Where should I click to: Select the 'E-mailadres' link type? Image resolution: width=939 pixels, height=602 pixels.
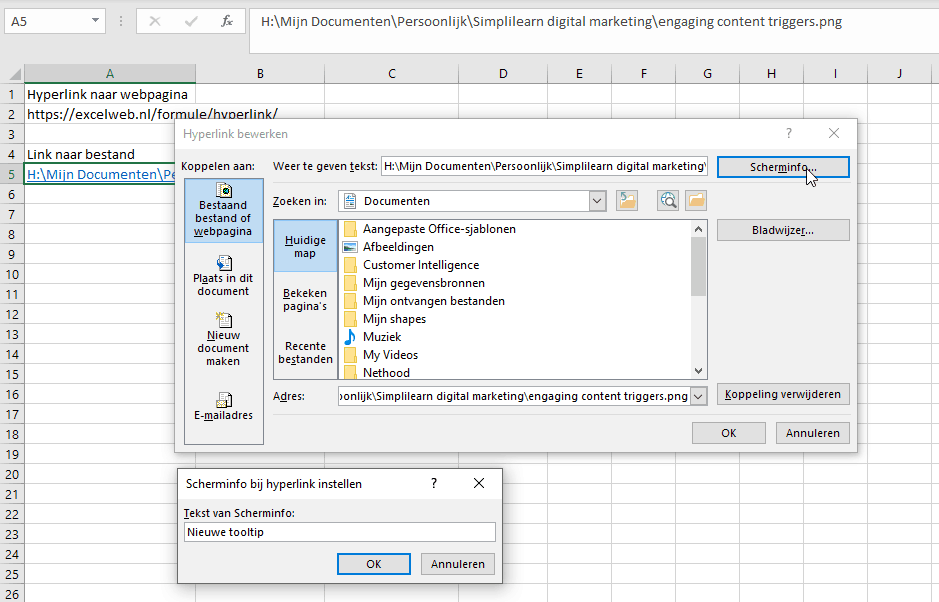(224, 407)
